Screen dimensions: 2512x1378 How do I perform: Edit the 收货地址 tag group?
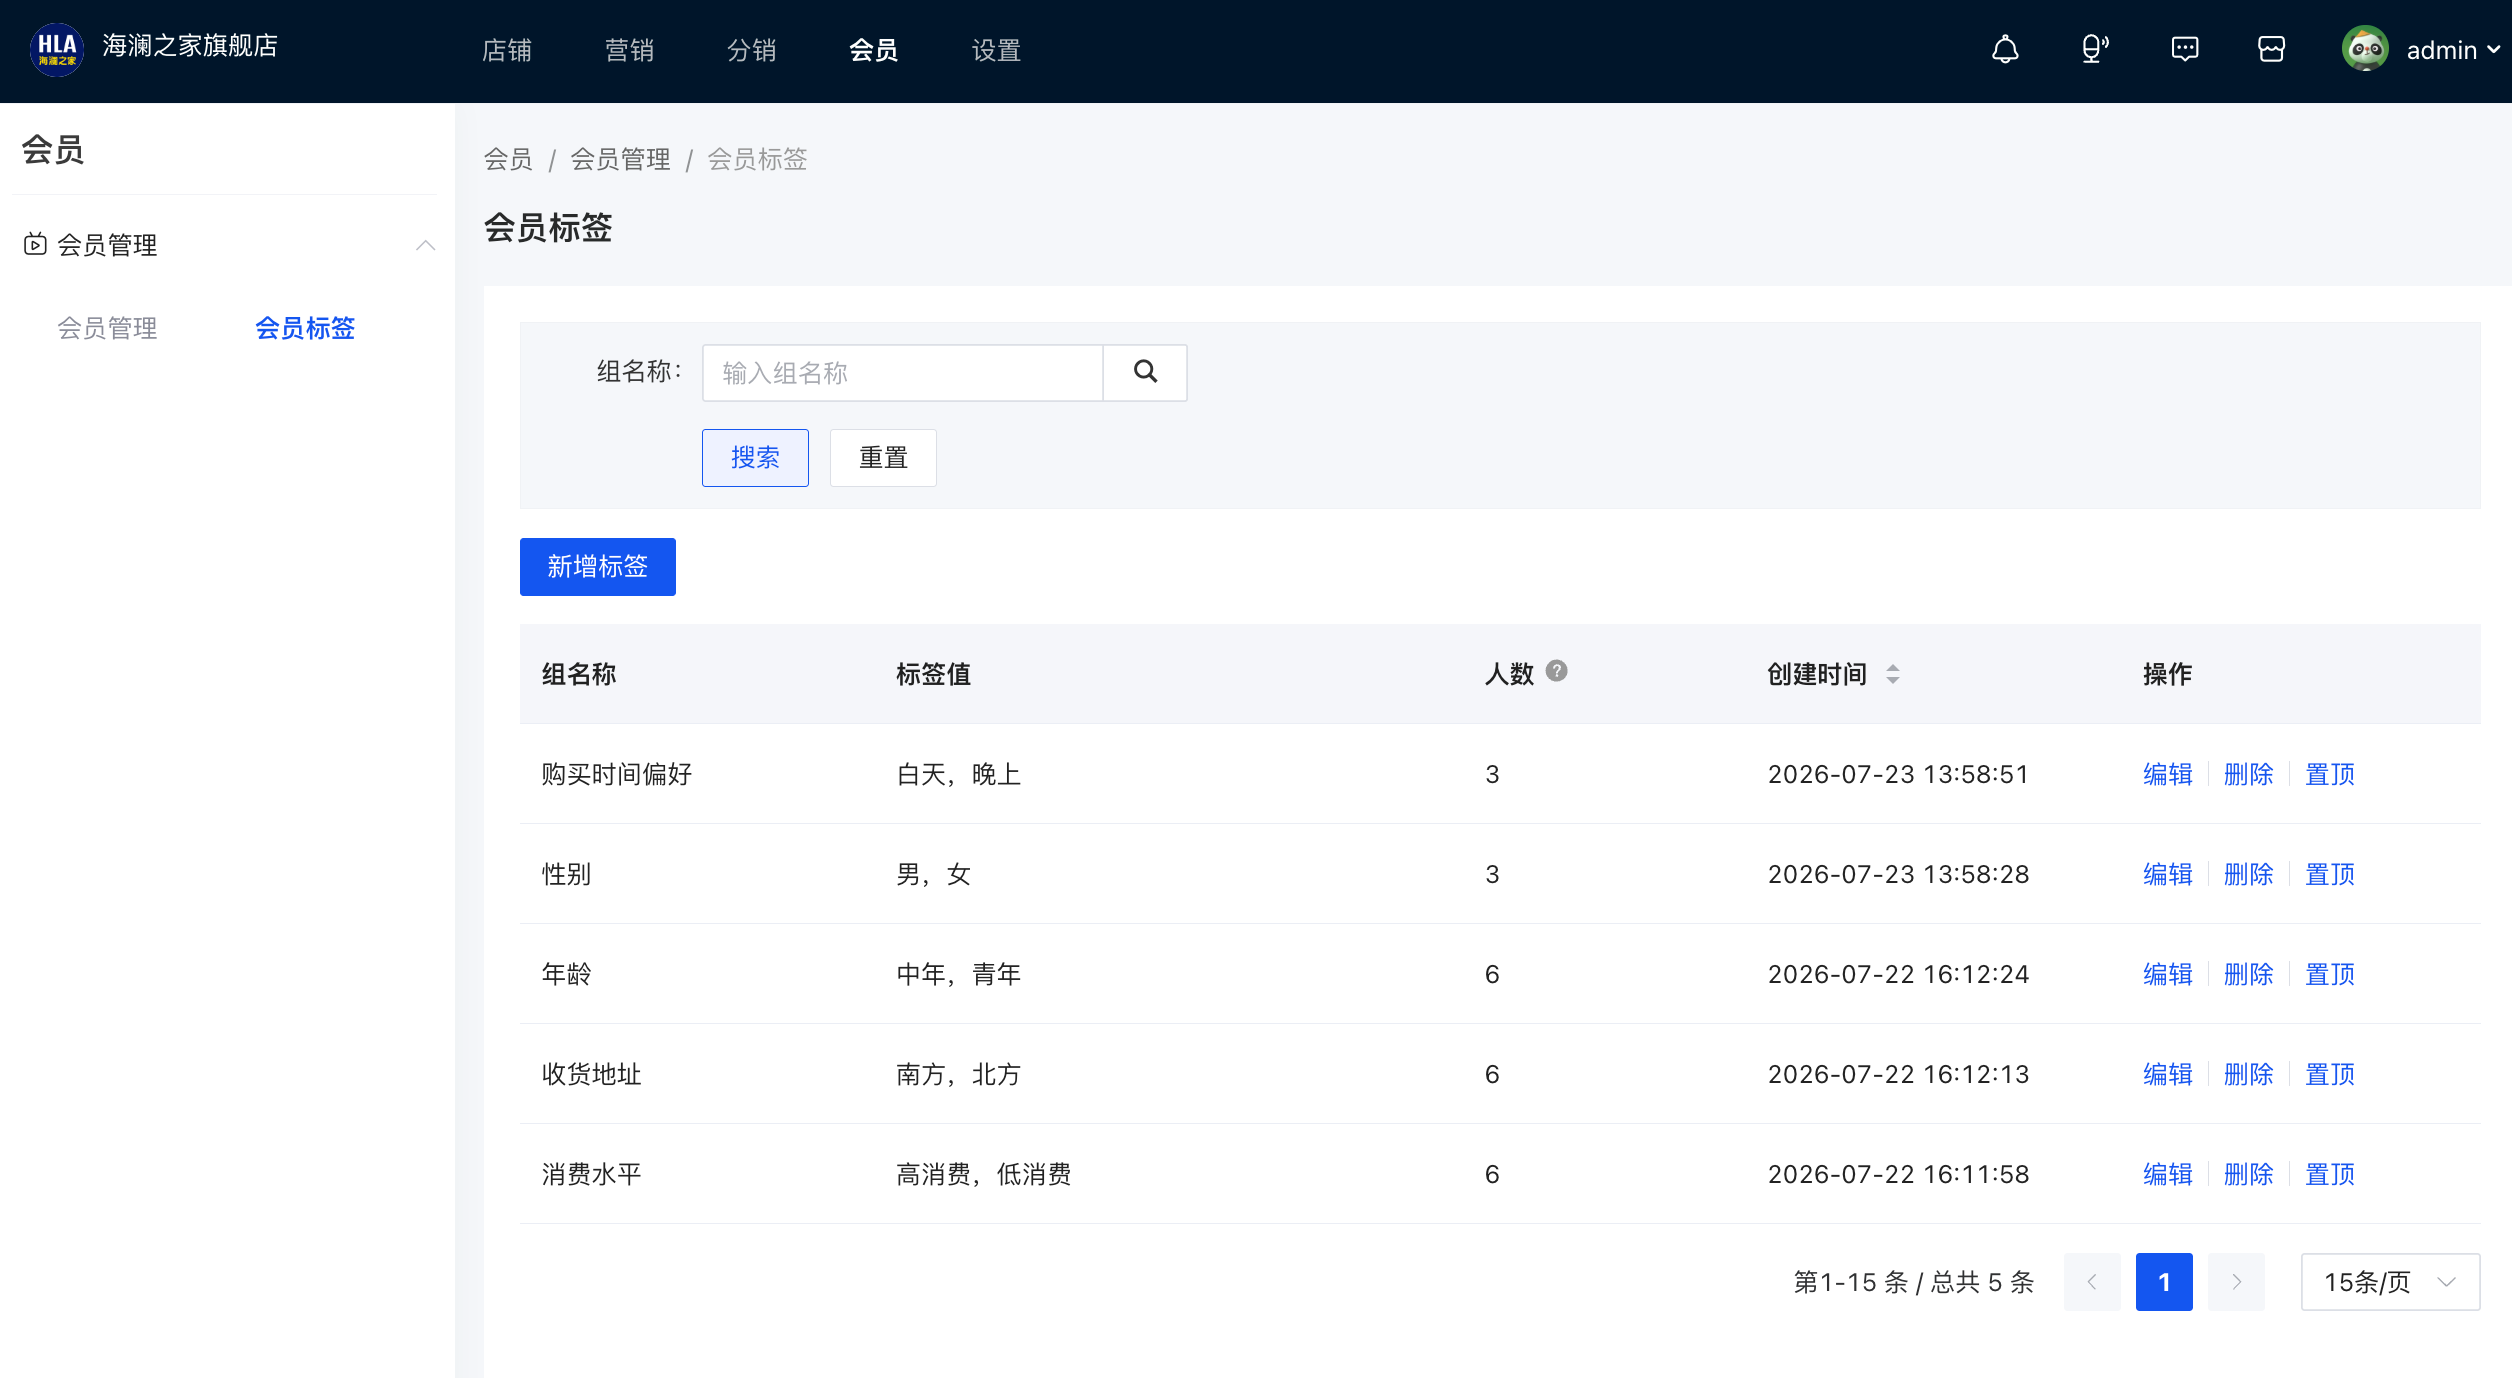pos(2168,1074)
